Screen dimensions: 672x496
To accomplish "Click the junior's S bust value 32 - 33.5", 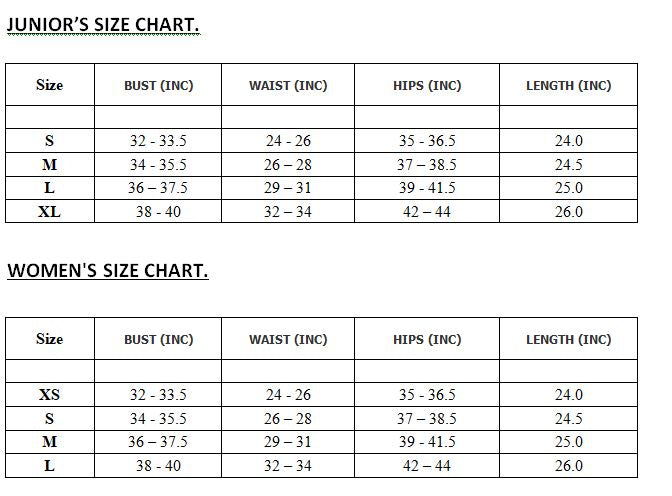I will click(x=158, y=141).
